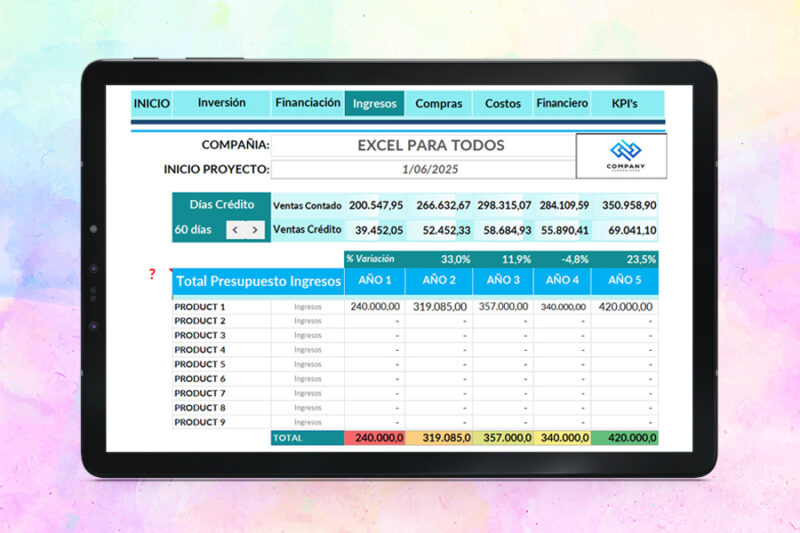Click the Ingresos label in PRODUCT 1 row
The height and width of the screenshot is (533, 800).
pyautogui.click(x=308, y=307)
